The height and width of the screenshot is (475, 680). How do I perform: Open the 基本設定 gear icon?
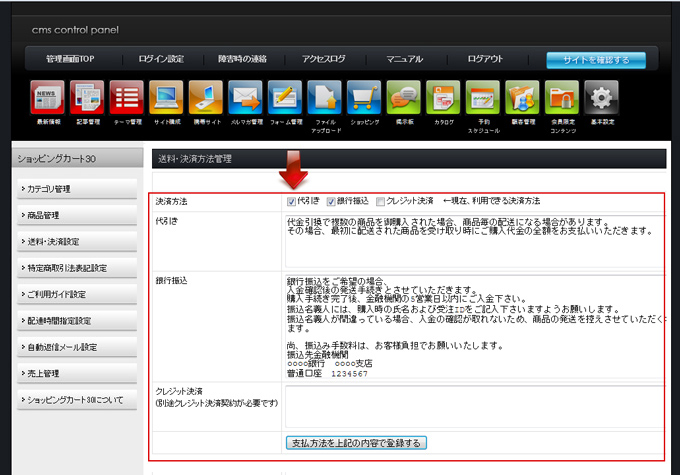click(x=601, y=98)
